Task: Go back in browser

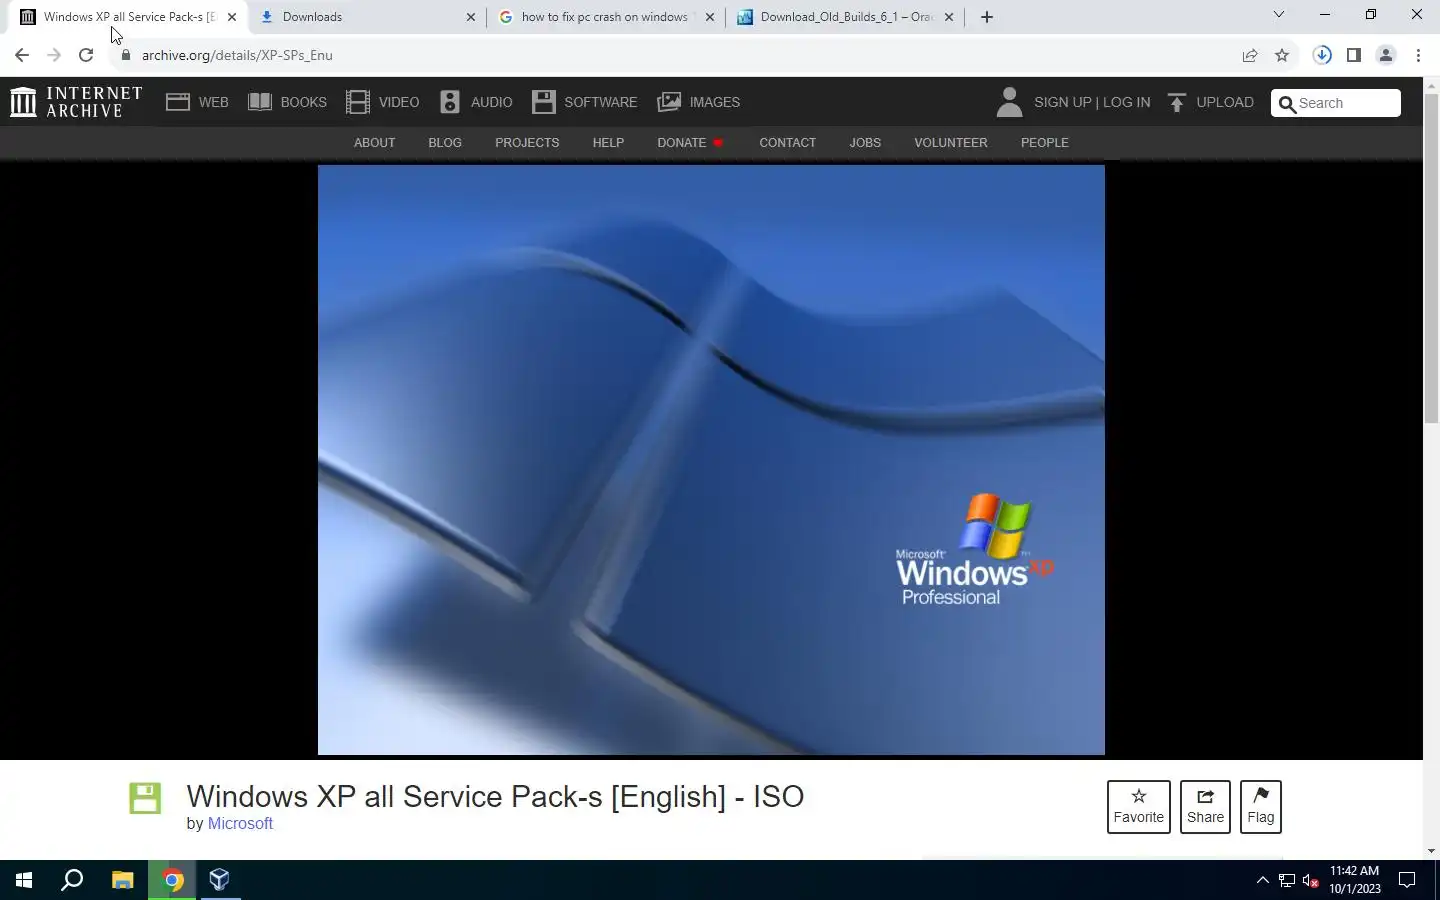Action: pos(22,55)
